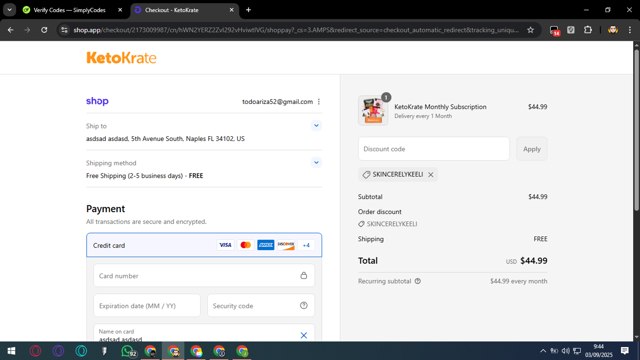
Task: Focus the Card number field
Action: pos(204,276)
